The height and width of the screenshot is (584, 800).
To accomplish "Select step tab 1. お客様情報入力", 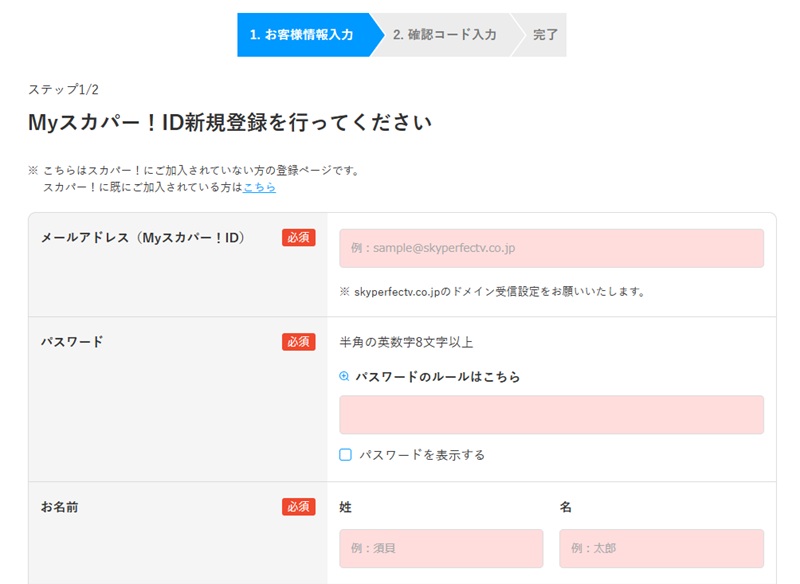I will tap(302, 35).
